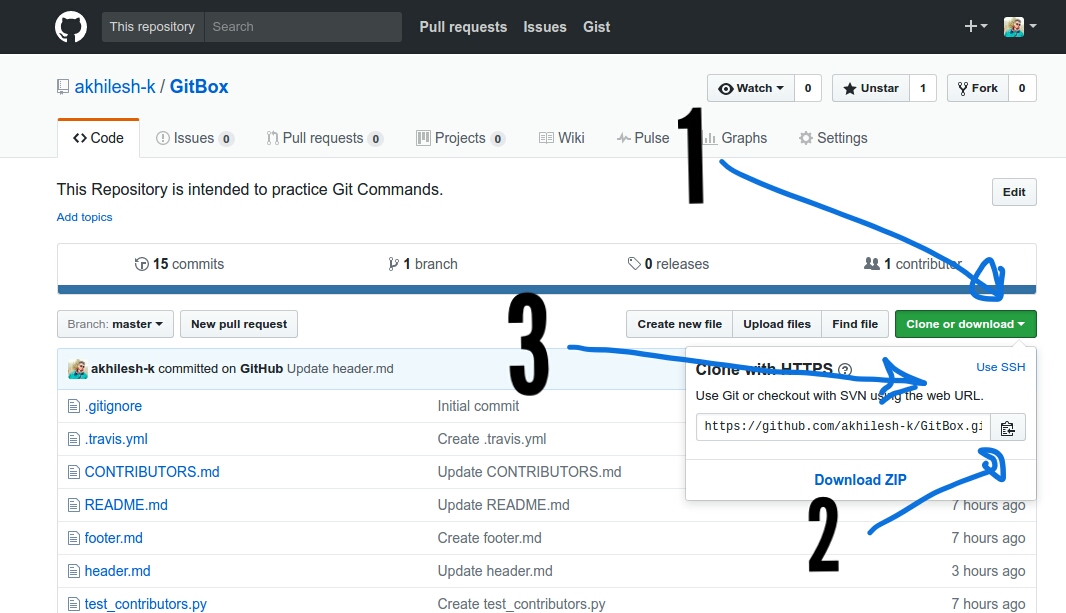
Task: Focus the Search input field
Action: click(303, 27)
